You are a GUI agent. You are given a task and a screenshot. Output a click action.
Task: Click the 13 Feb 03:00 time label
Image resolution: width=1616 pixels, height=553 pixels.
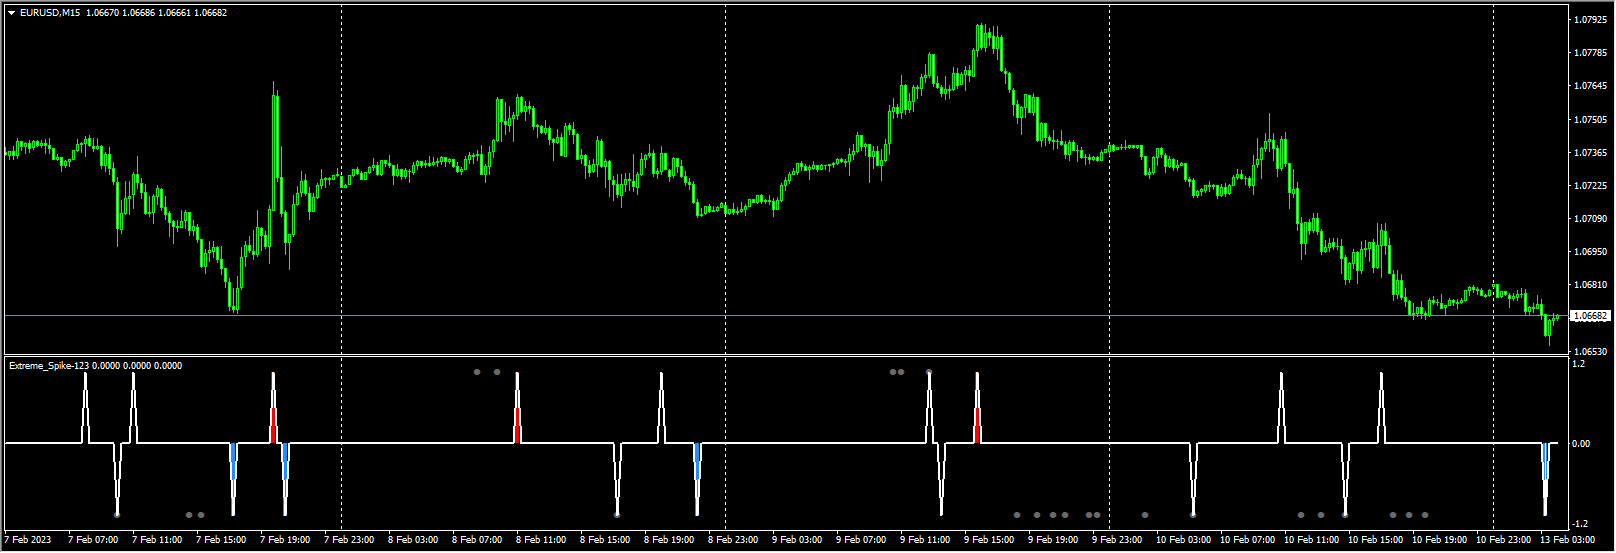(x=1568, y=540)
